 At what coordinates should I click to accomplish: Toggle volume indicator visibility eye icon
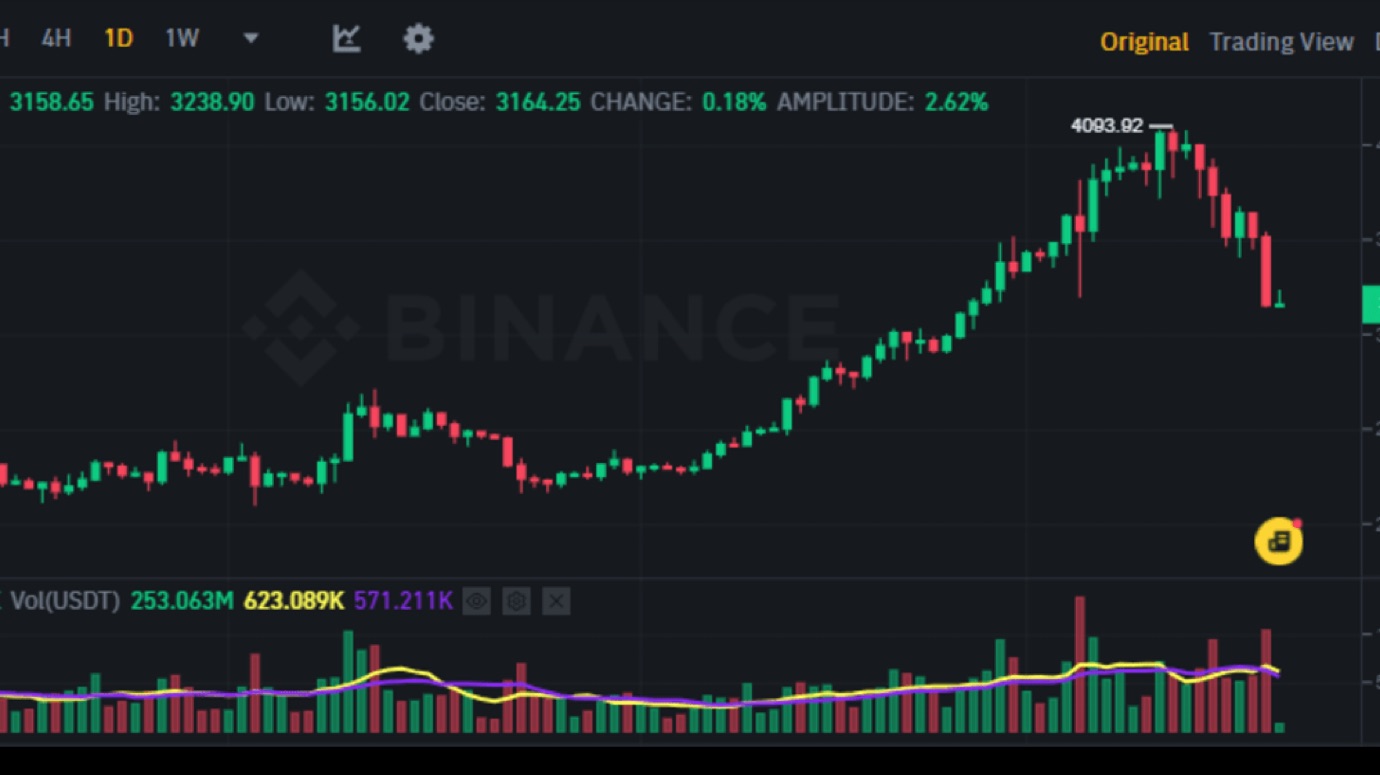pyautogui.click(x=476, y=601)
